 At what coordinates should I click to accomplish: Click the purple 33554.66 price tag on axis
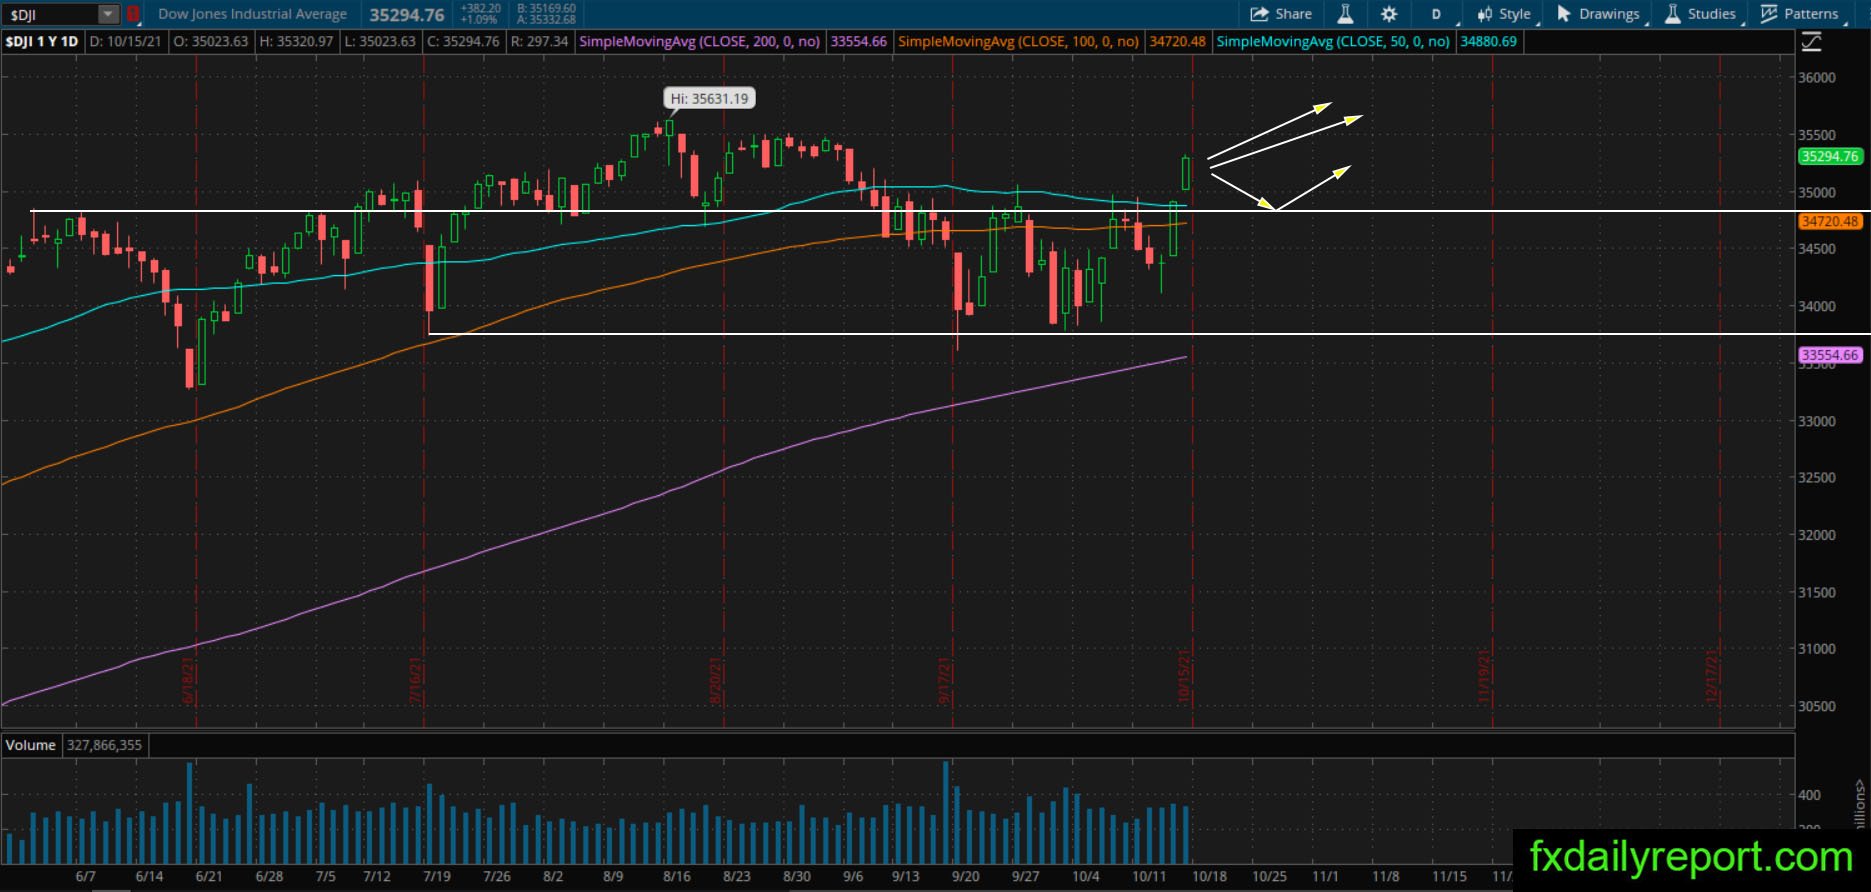pyautogui.click(x=1829, y=355)
